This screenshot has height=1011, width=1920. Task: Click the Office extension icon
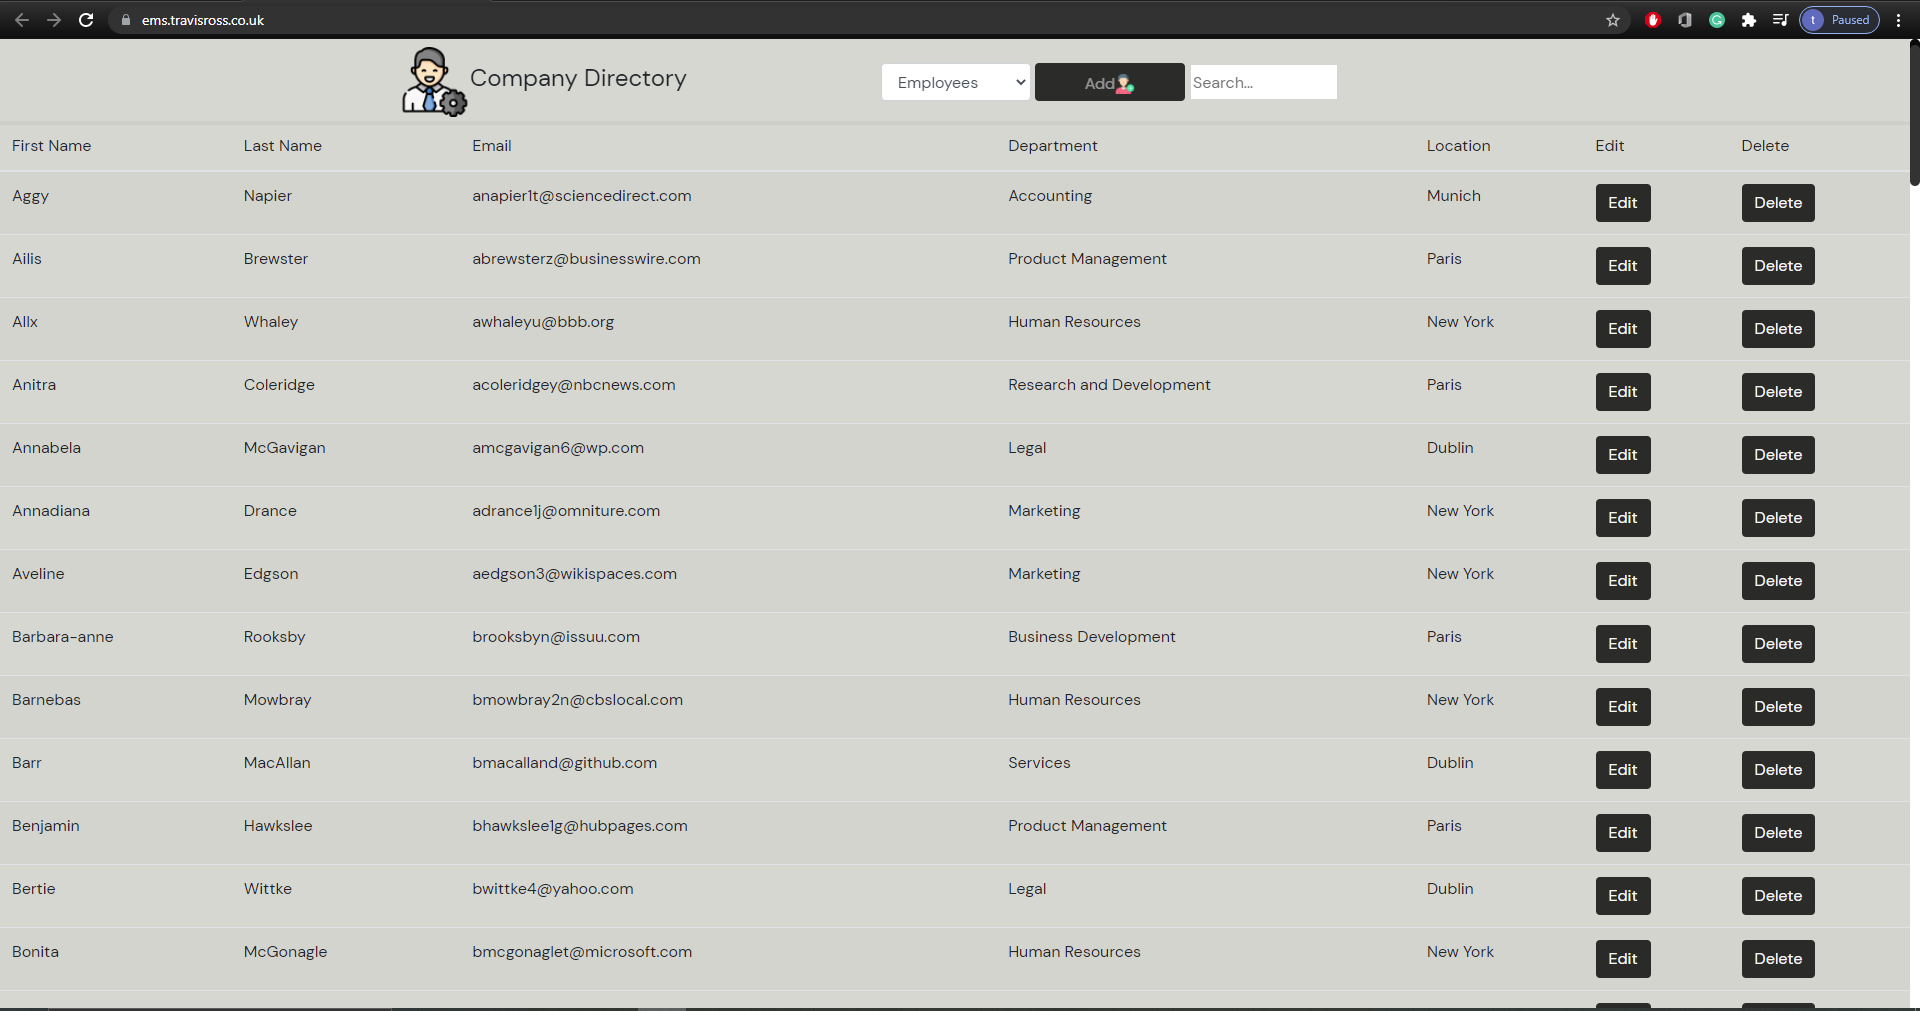point(1685,20)
